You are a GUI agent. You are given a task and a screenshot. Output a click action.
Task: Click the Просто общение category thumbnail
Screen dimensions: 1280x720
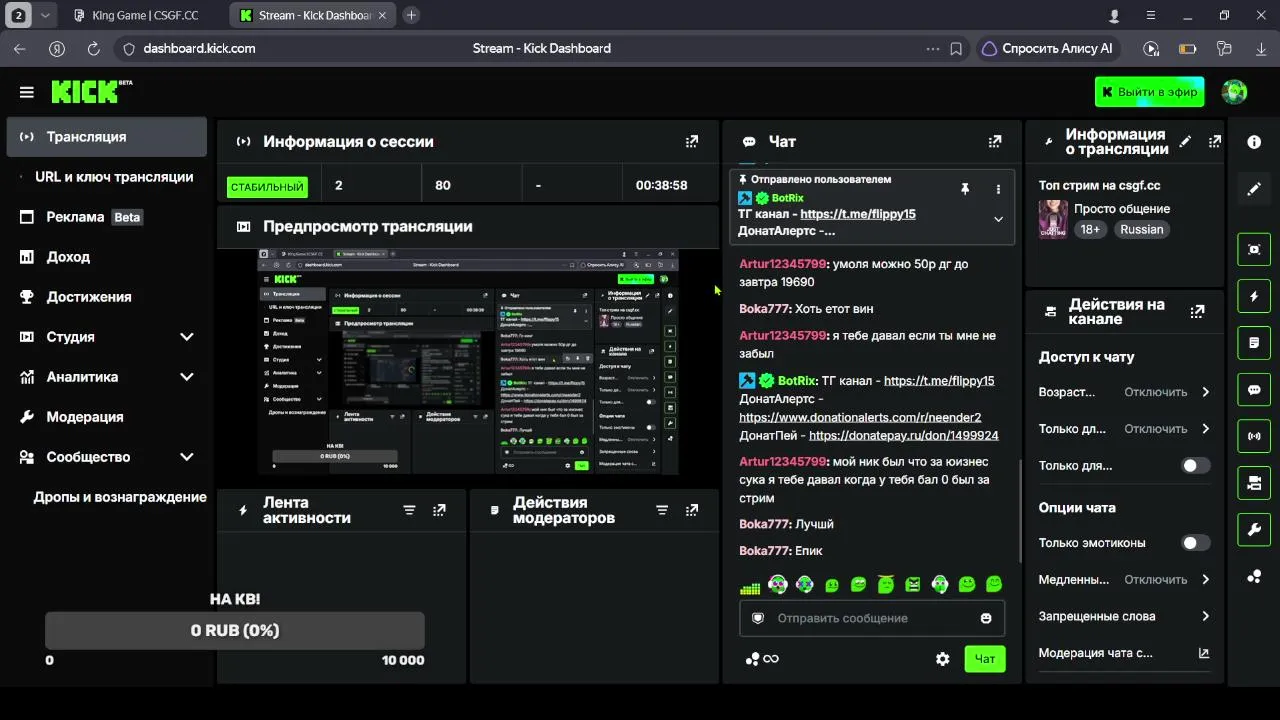click(1053, 219)
